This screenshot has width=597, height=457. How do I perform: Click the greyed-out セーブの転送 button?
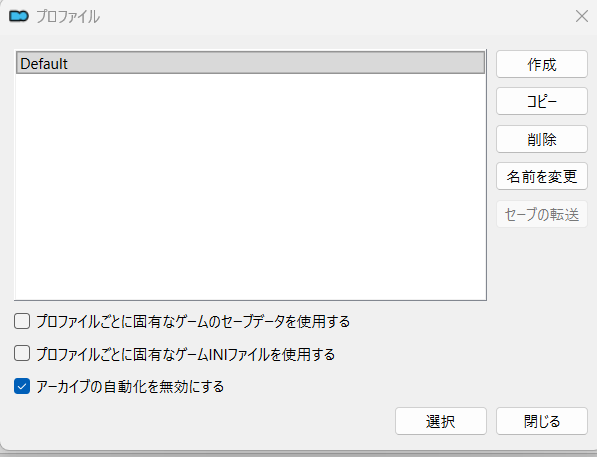click(x=541, y=214)
